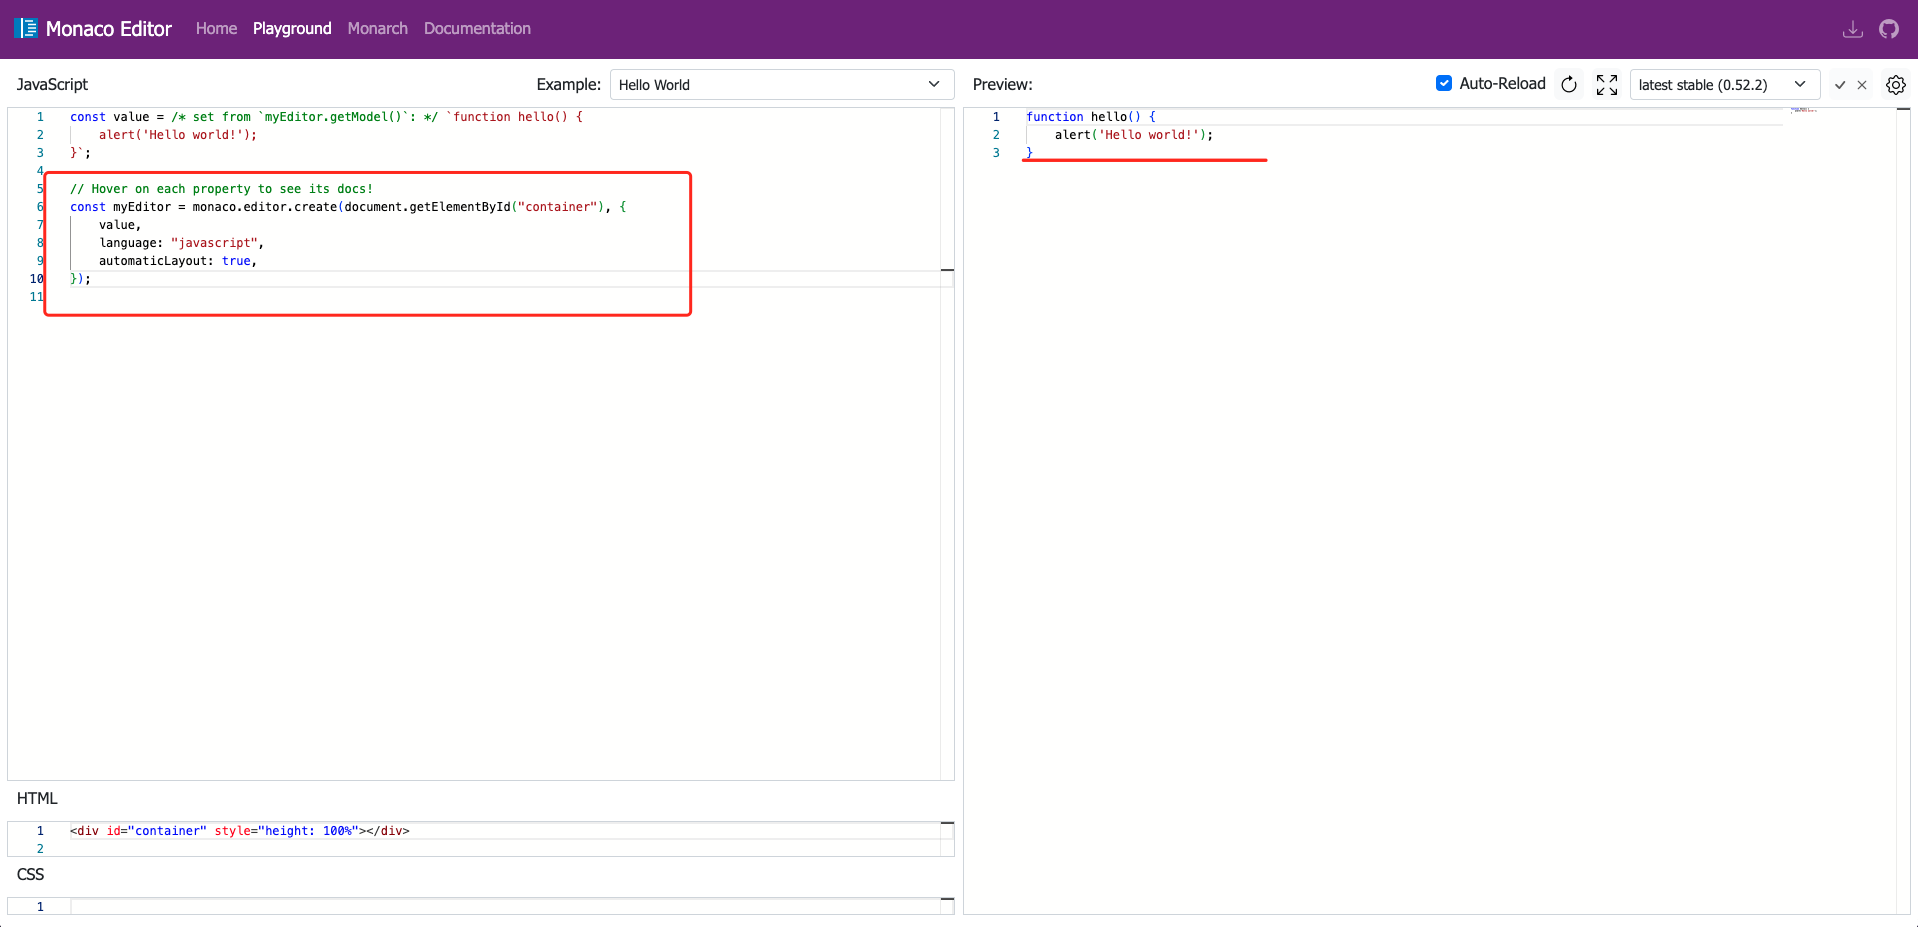
Task: Click the download icon in header
Action: (1852, 29)
